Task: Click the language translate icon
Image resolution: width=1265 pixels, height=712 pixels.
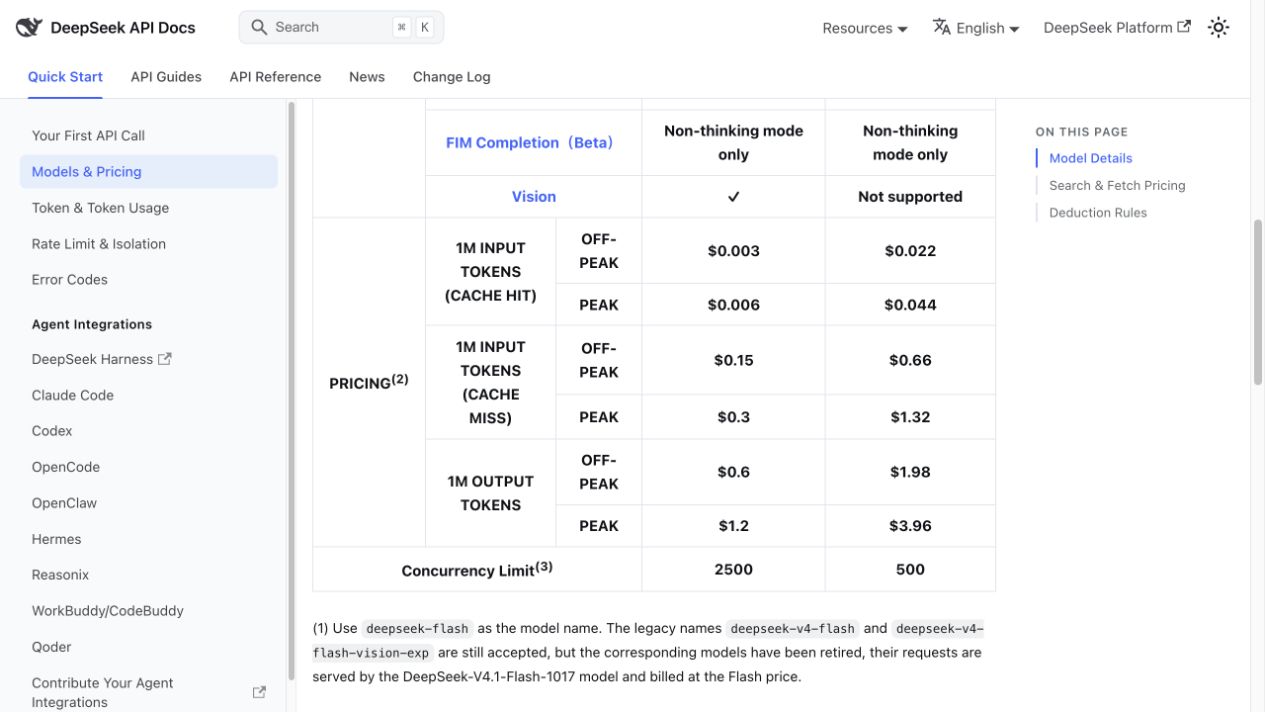Action: (941, 27)
